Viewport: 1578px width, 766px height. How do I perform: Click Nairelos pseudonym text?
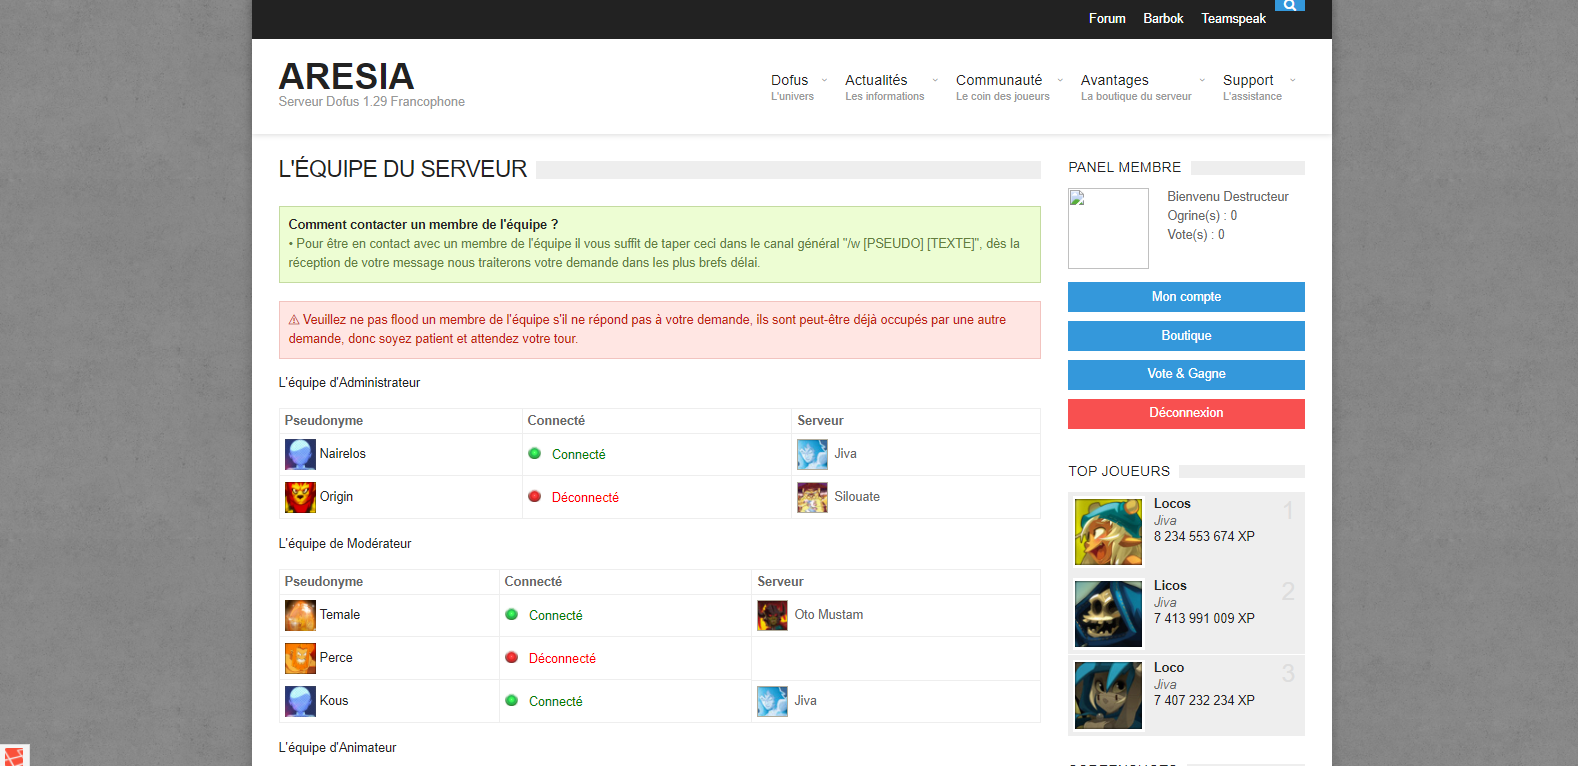(343, 454)
